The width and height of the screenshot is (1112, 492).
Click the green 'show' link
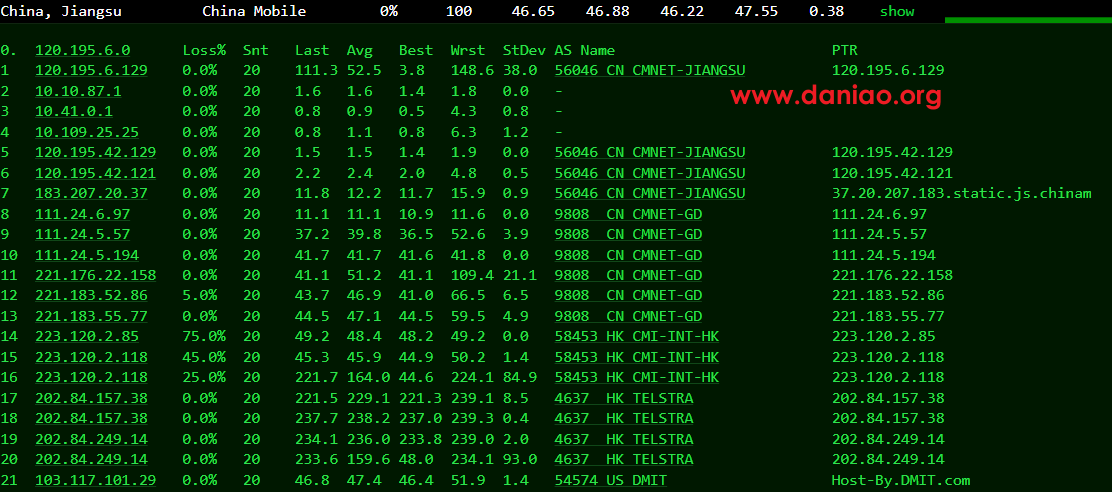click(x=897, y=11)
